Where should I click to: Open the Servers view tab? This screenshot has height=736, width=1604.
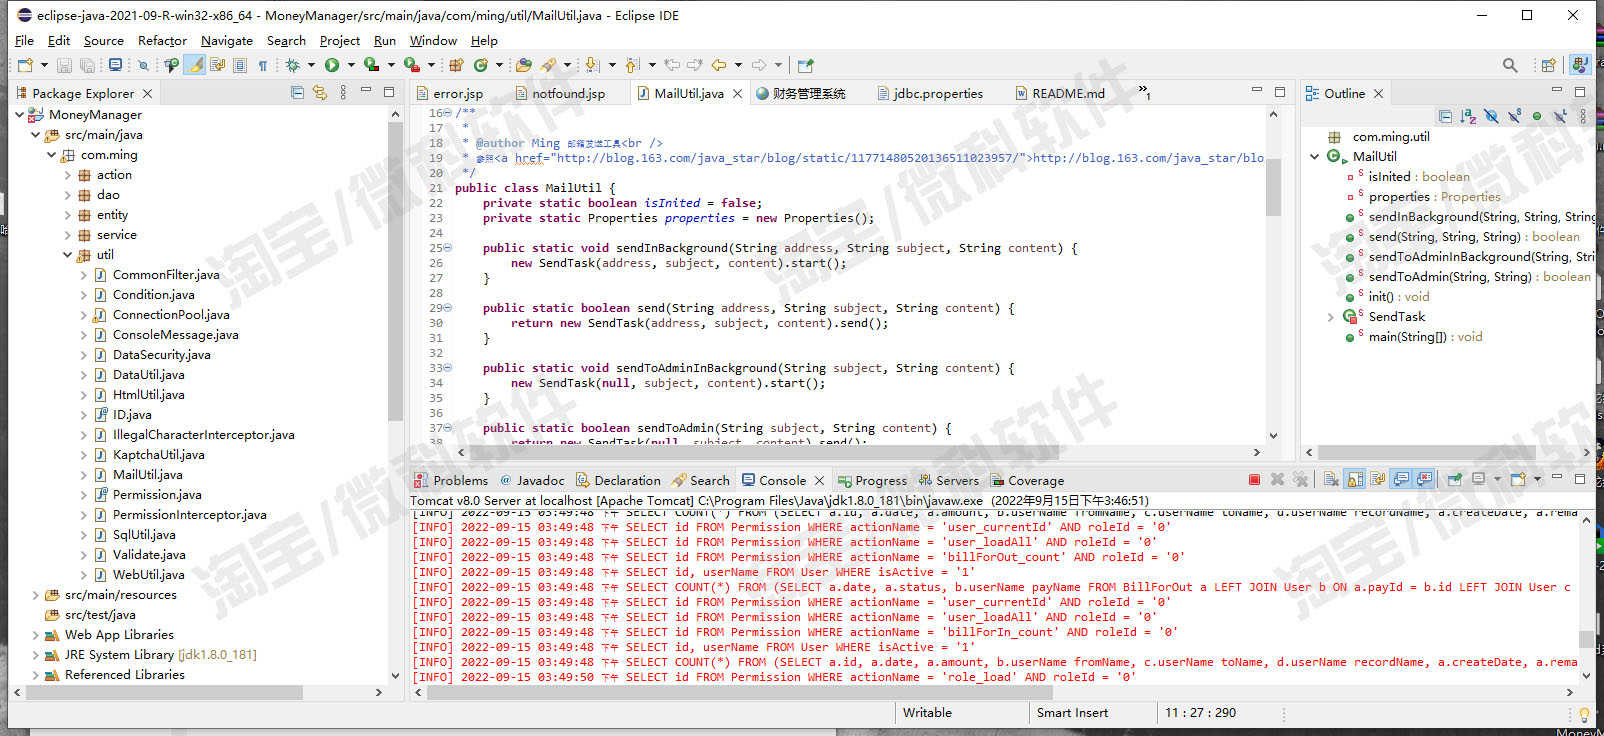pos(949,481)
